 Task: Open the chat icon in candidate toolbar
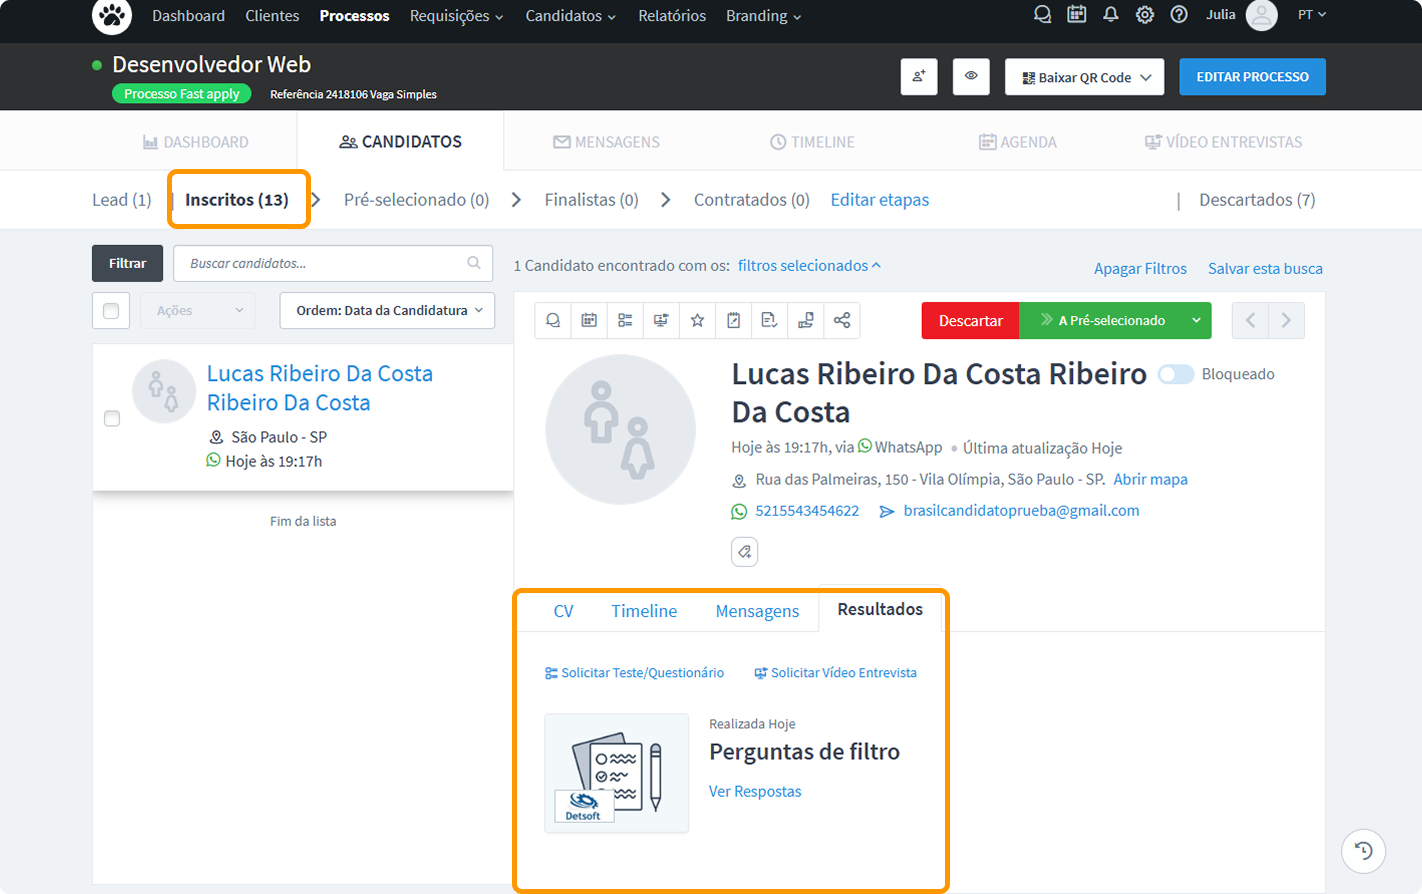coord(553,320)
